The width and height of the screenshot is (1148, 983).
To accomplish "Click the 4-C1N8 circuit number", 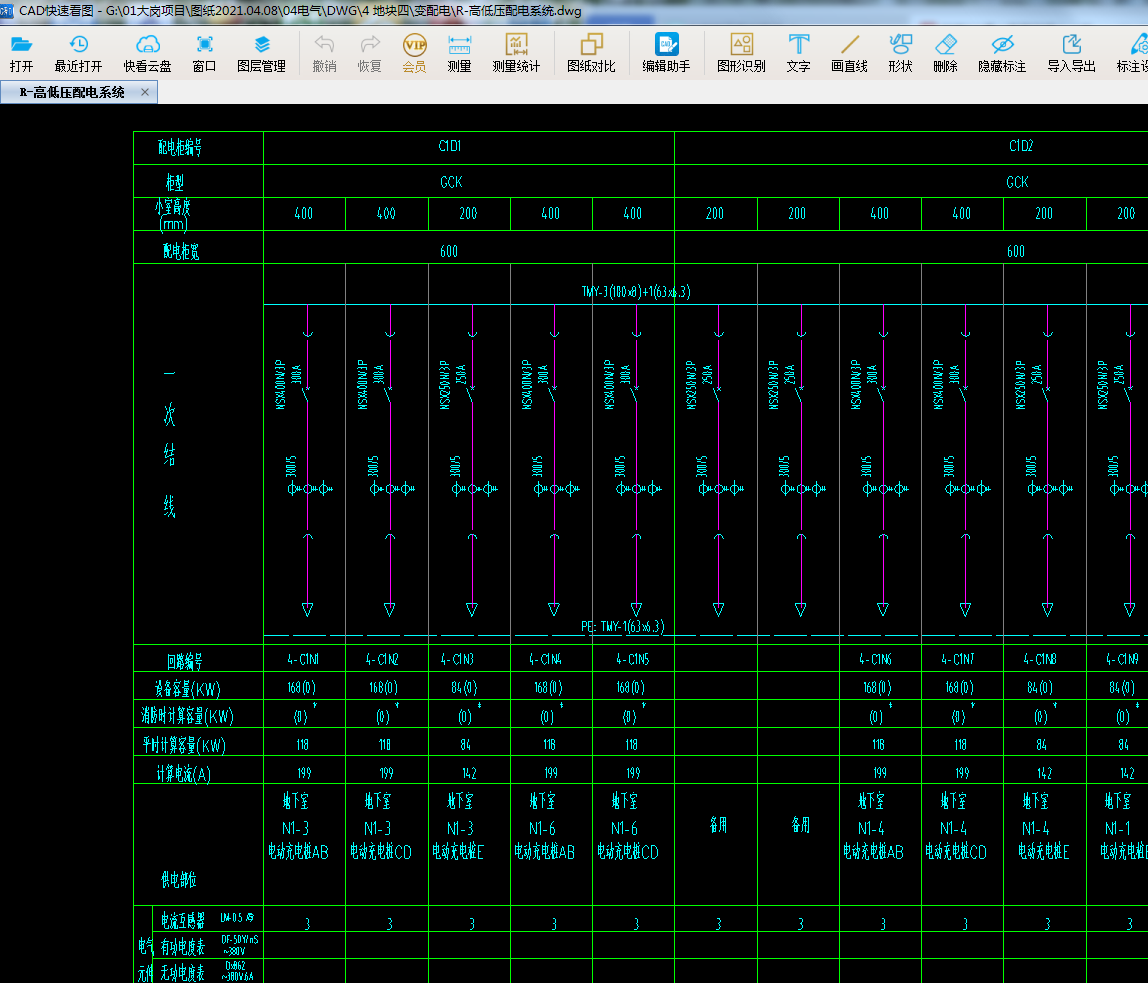I will [x=1040, y=659].
